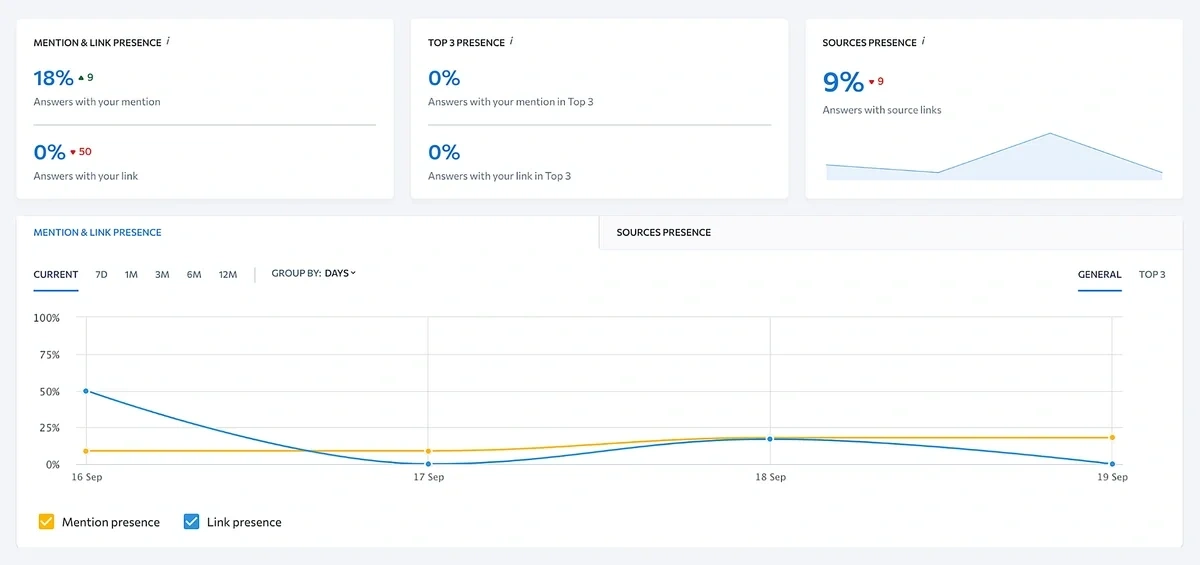Switch chart view to Top 3
Image resolution: width=1200 pixels, height=565 pixels.
(x=1152, y=274)
